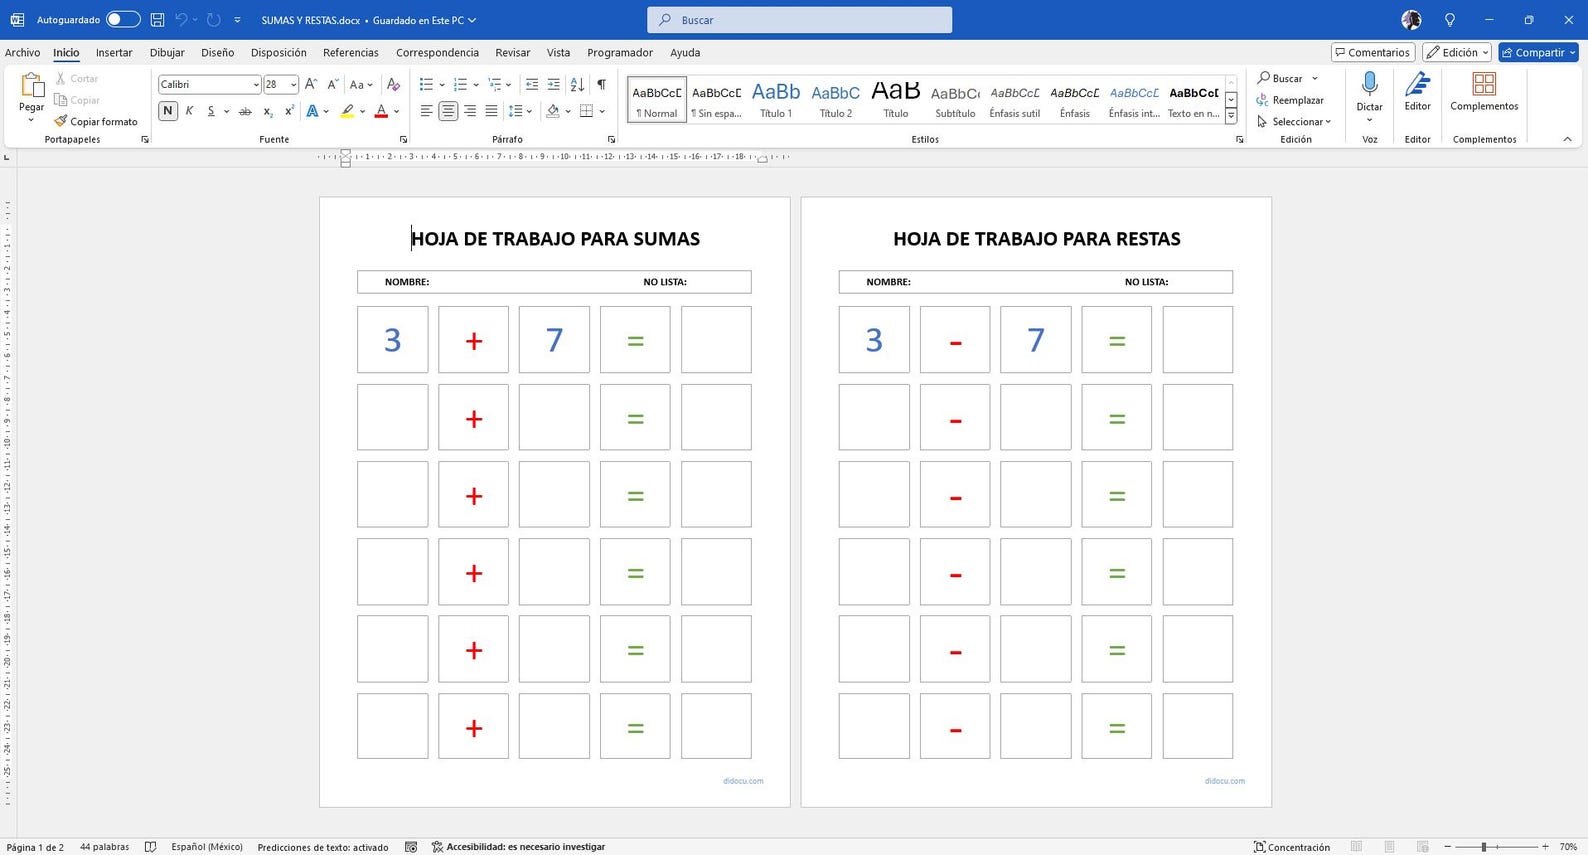
Task: Expand the styles gallery more arrow
Action: (1231, 117)
